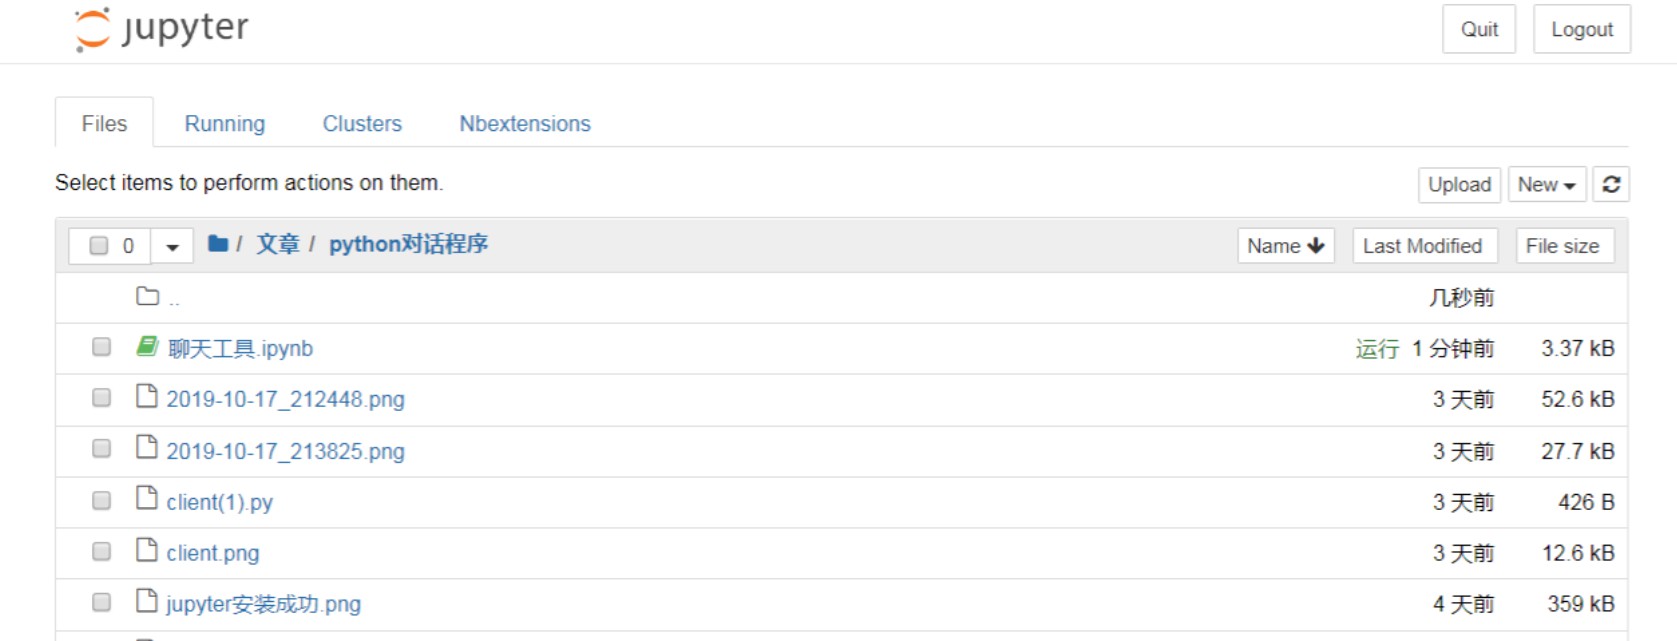Screen dimensions: 1677x641
Task: Toggle the select-all checkbox in header
Action: [x=98, y=246]
